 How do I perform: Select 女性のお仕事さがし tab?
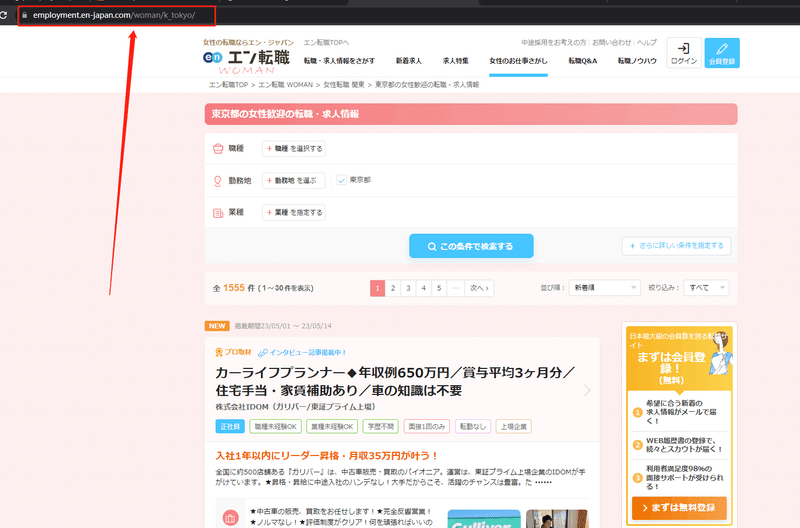[518, 61]
